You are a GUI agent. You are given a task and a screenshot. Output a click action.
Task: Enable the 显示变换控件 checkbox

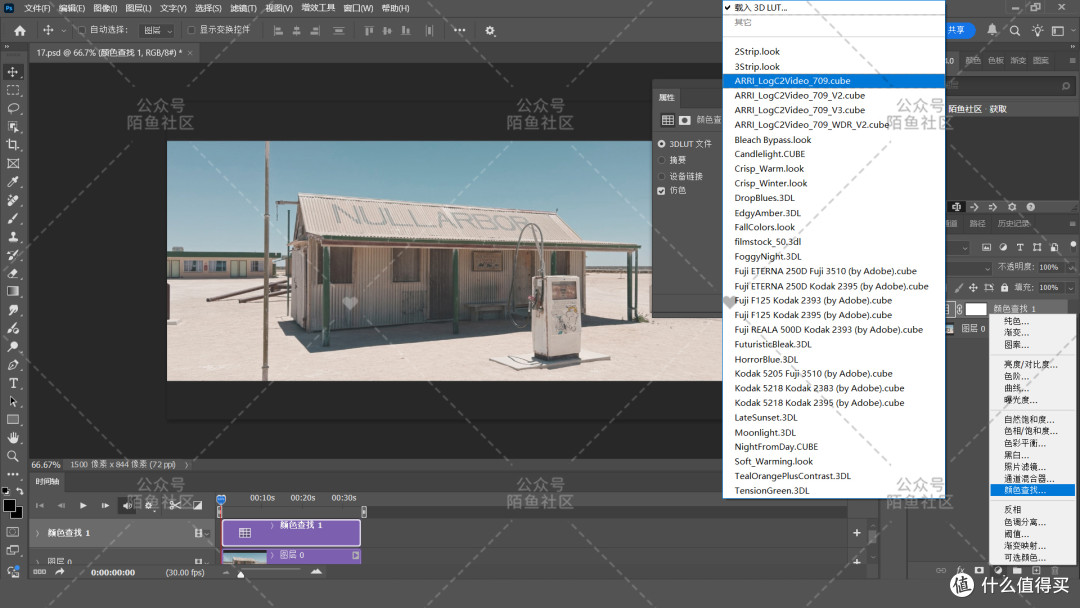pyautogui.click(x=191, y=30)
